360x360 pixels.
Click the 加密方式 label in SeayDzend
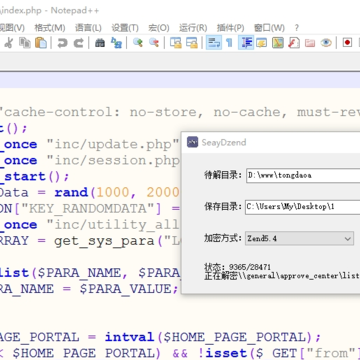pyautogui.click(x=223, y=238)
